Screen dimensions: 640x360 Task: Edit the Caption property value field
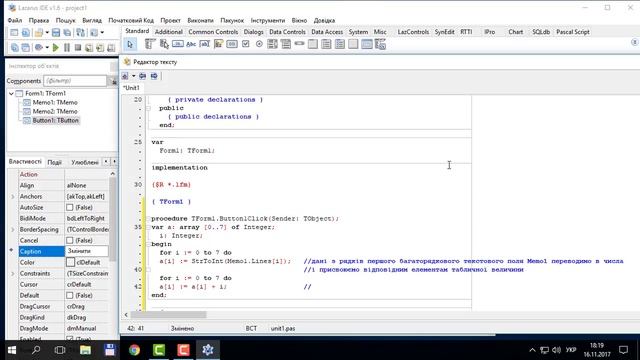[87, 251]
